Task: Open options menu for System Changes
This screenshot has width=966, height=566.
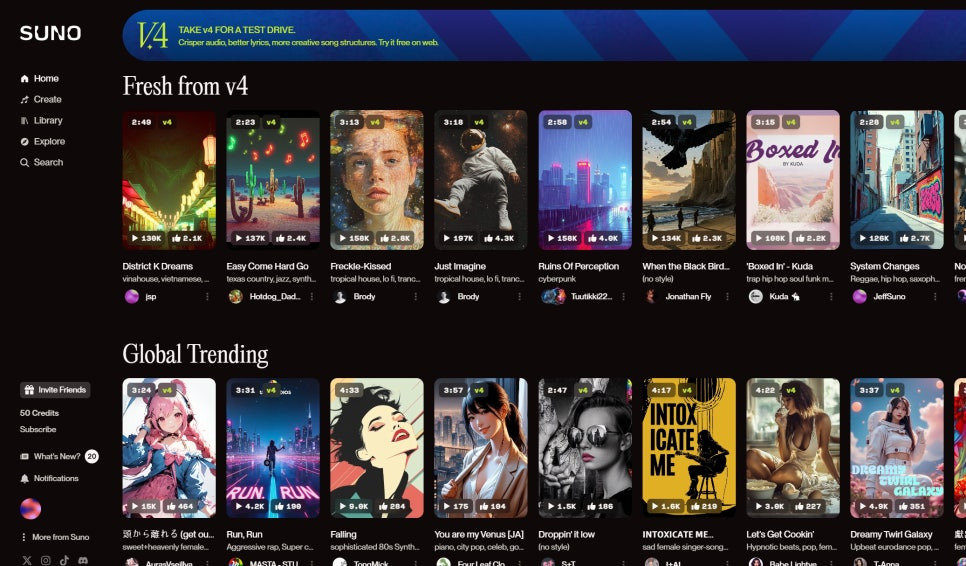Action: pos(935,296)
